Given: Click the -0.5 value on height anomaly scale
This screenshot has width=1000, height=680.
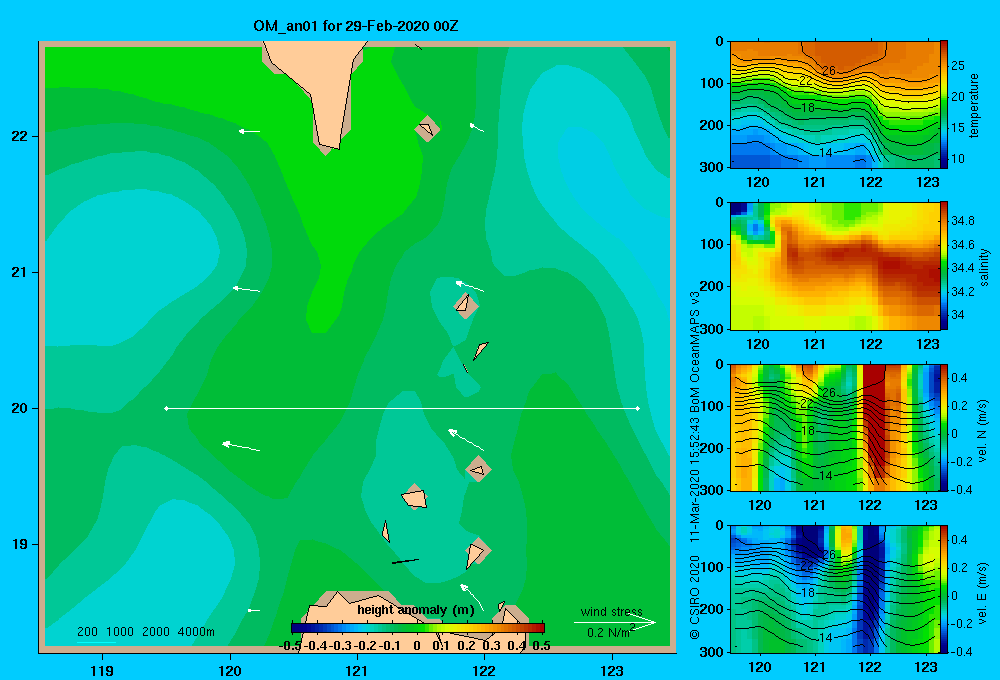Looking at the screenshot, I should [x=291, y=646].
